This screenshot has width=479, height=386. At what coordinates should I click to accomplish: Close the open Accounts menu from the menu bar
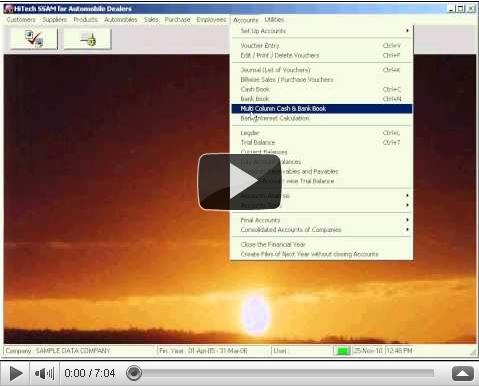(x=246, y=20)
